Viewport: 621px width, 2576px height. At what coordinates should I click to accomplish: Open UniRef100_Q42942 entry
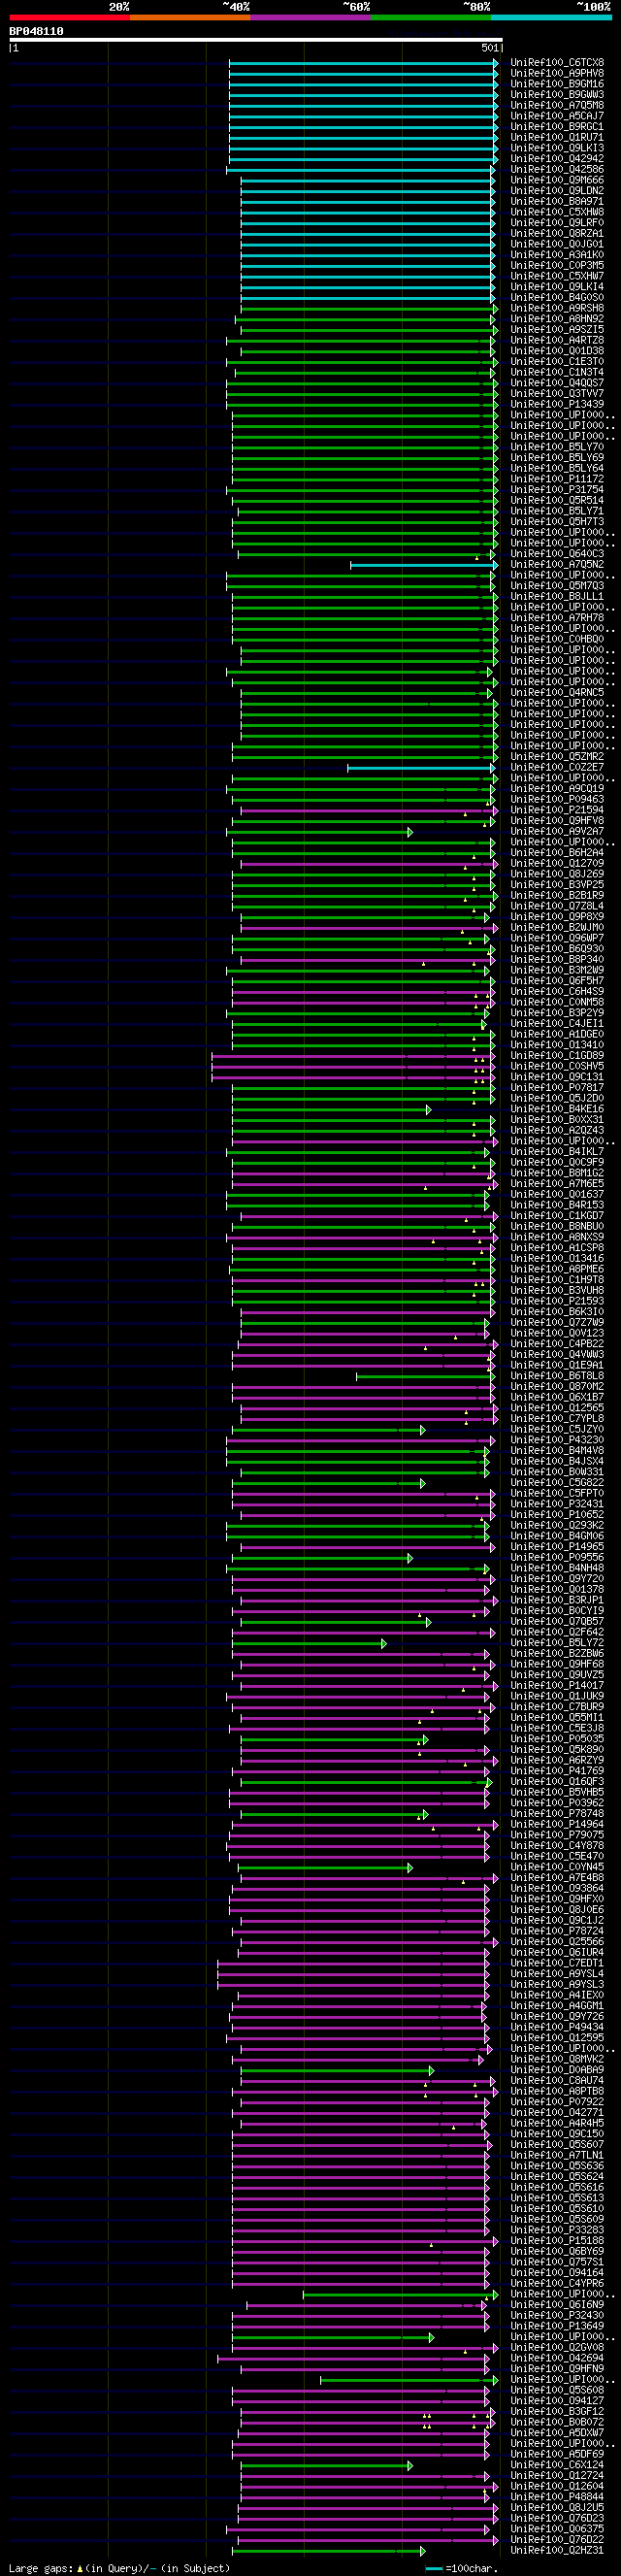pos(557,159)
